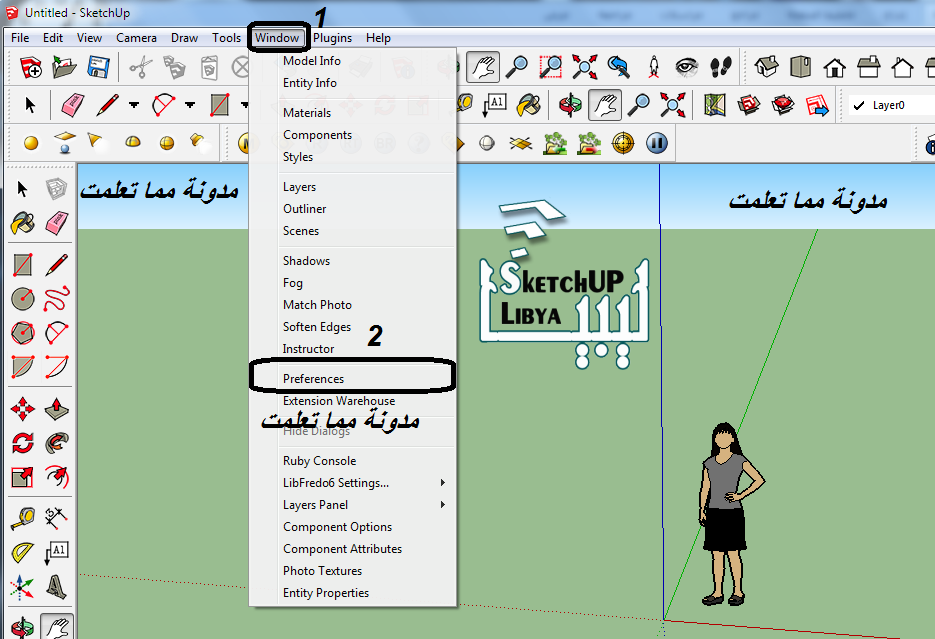This screenshot has width=935, height=639.
Task: Click the Add Location map icon
Action: point(714,106)
